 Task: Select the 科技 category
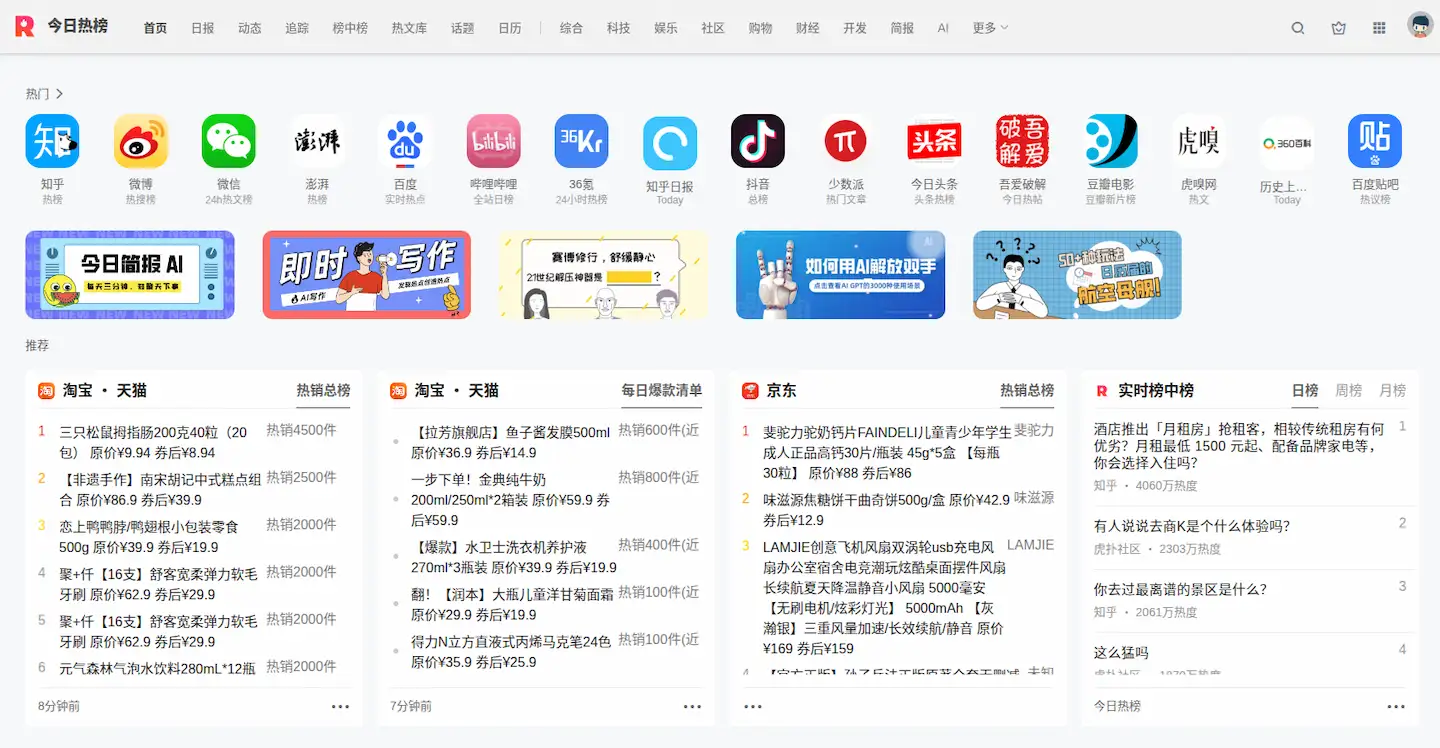pyautogui.click(x=618, y=28)
